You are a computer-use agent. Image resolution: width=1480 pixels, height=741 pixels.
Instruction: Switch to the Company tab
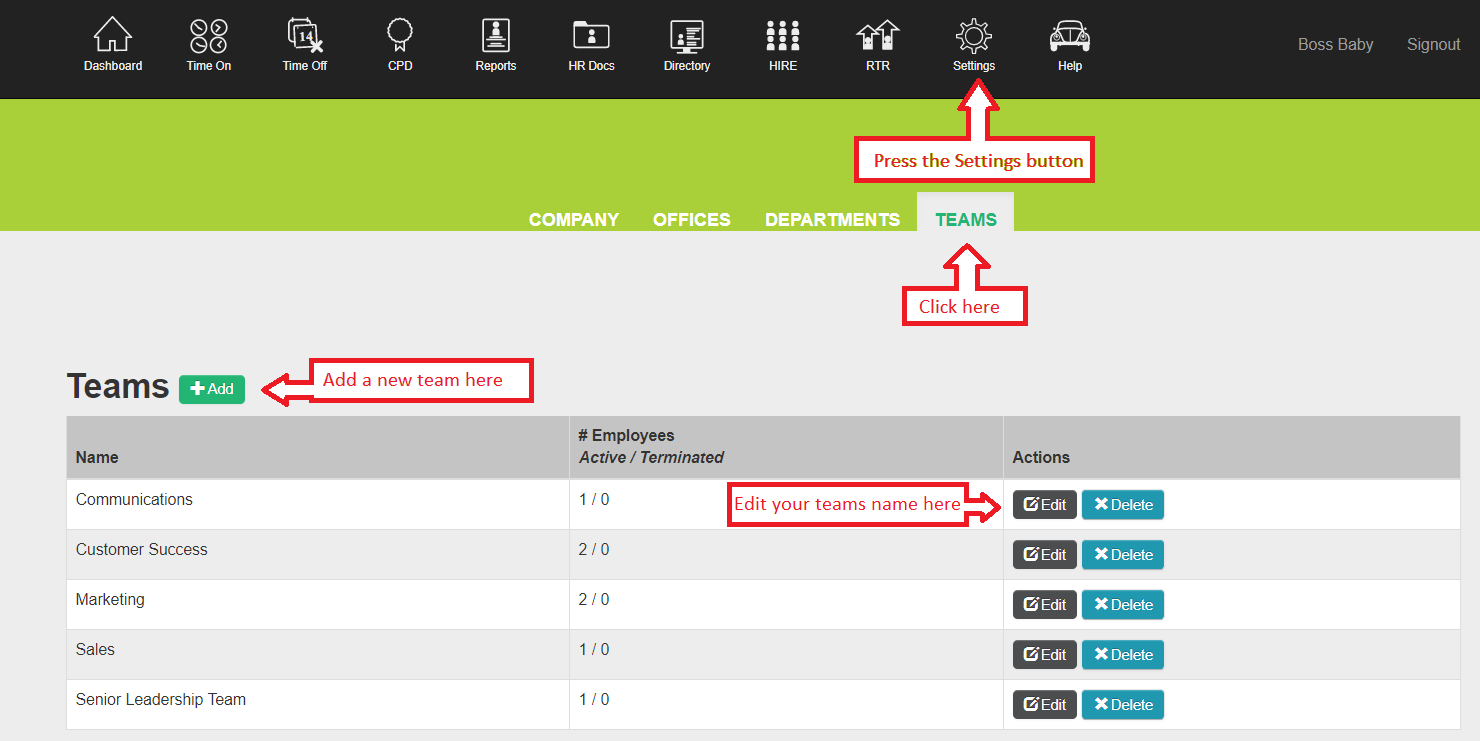(574, 219)
